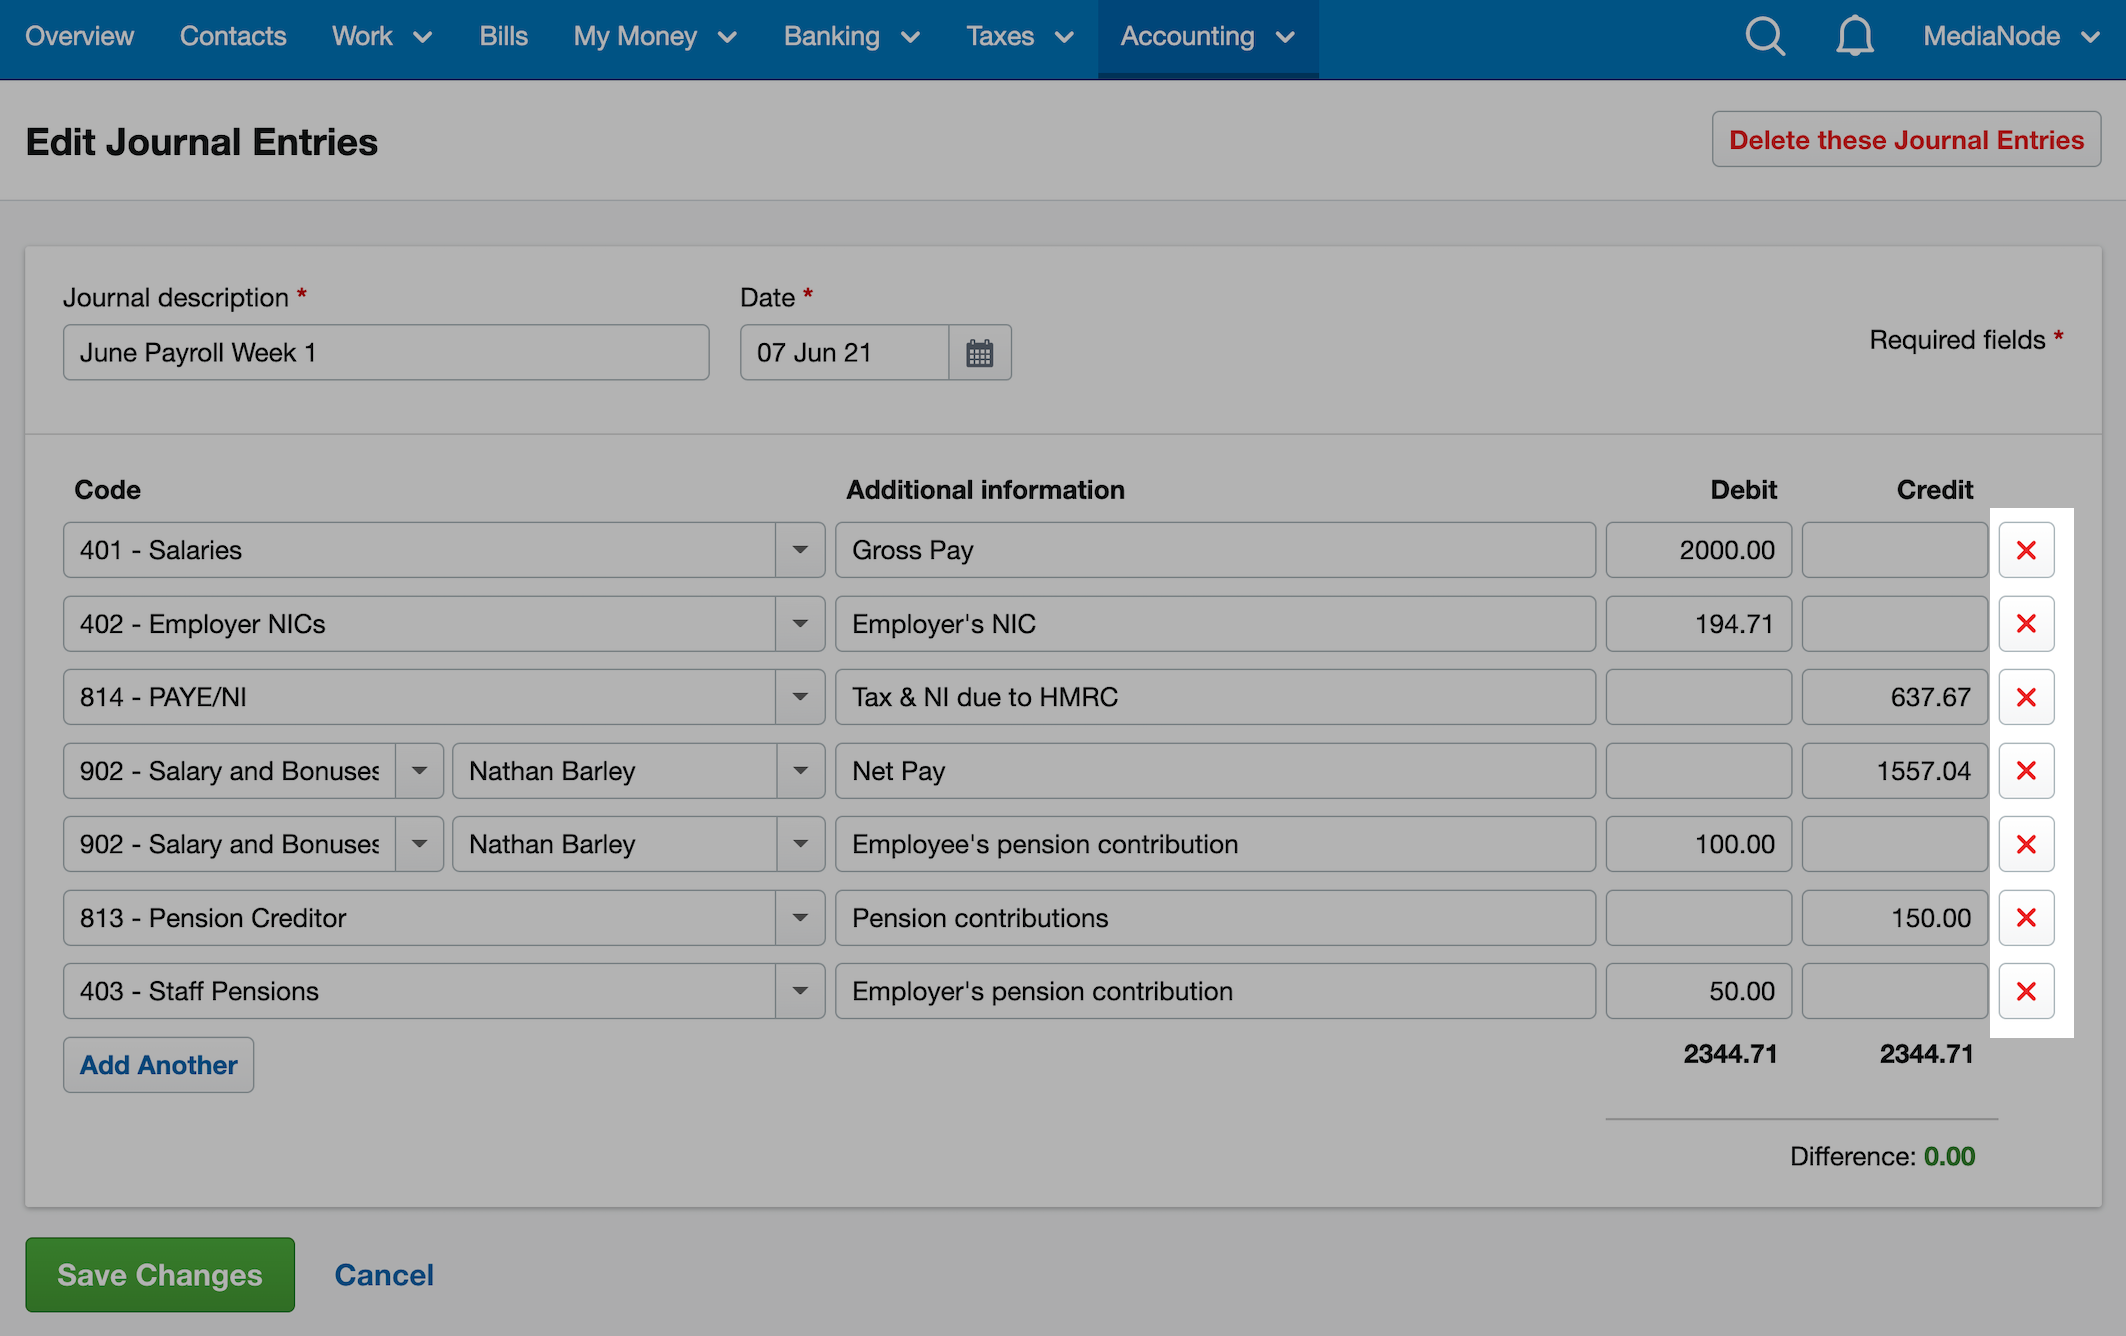Click the Journal description field
Screen dimensions: 2126x1336
tap(386, 353)
